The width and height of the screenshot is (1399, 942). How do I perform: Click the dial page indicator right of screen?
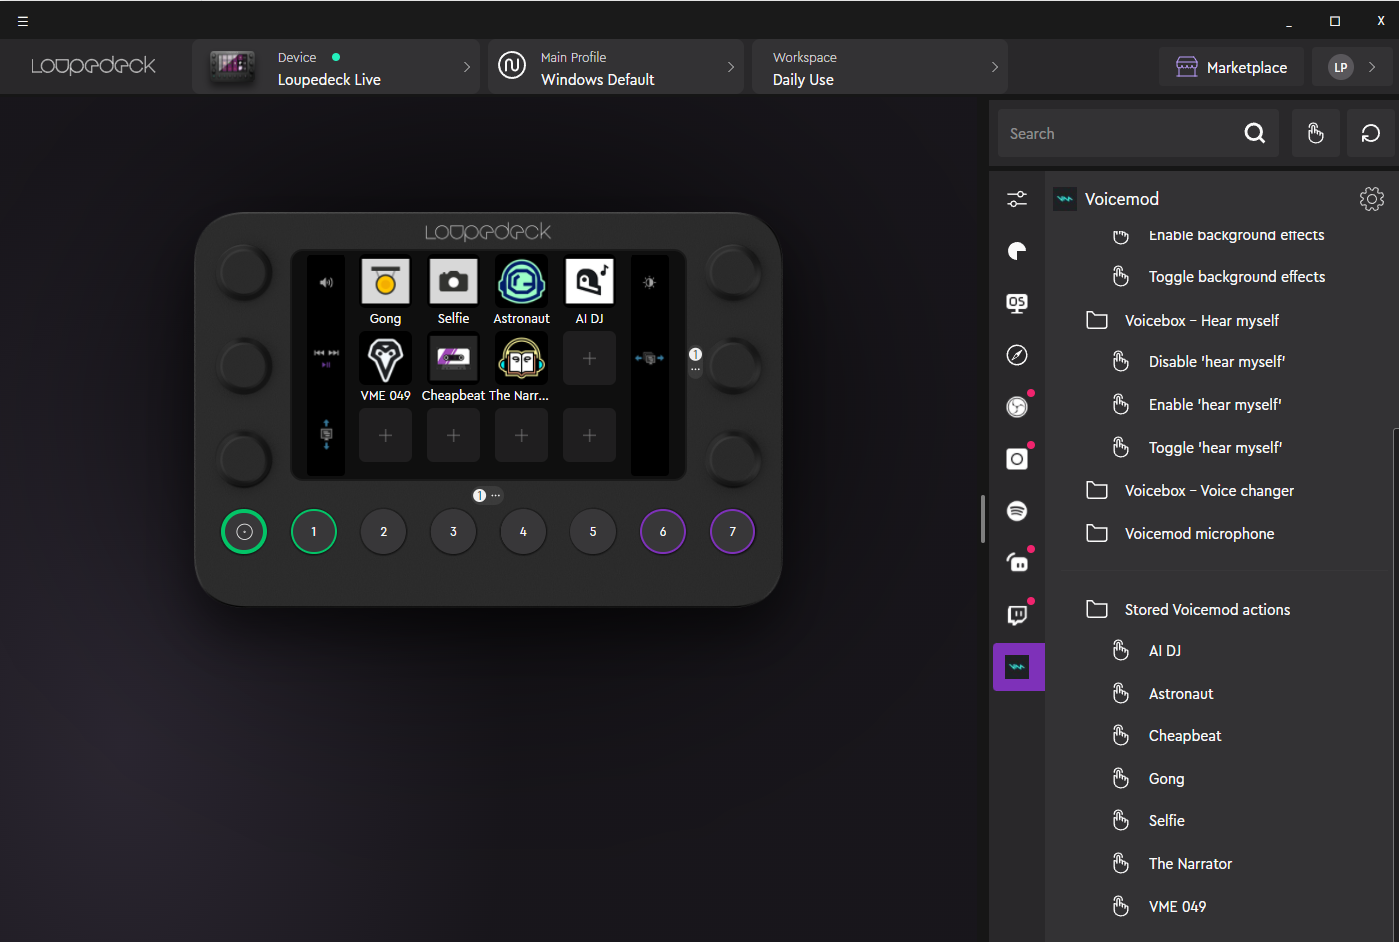click(x=695, y=360)
